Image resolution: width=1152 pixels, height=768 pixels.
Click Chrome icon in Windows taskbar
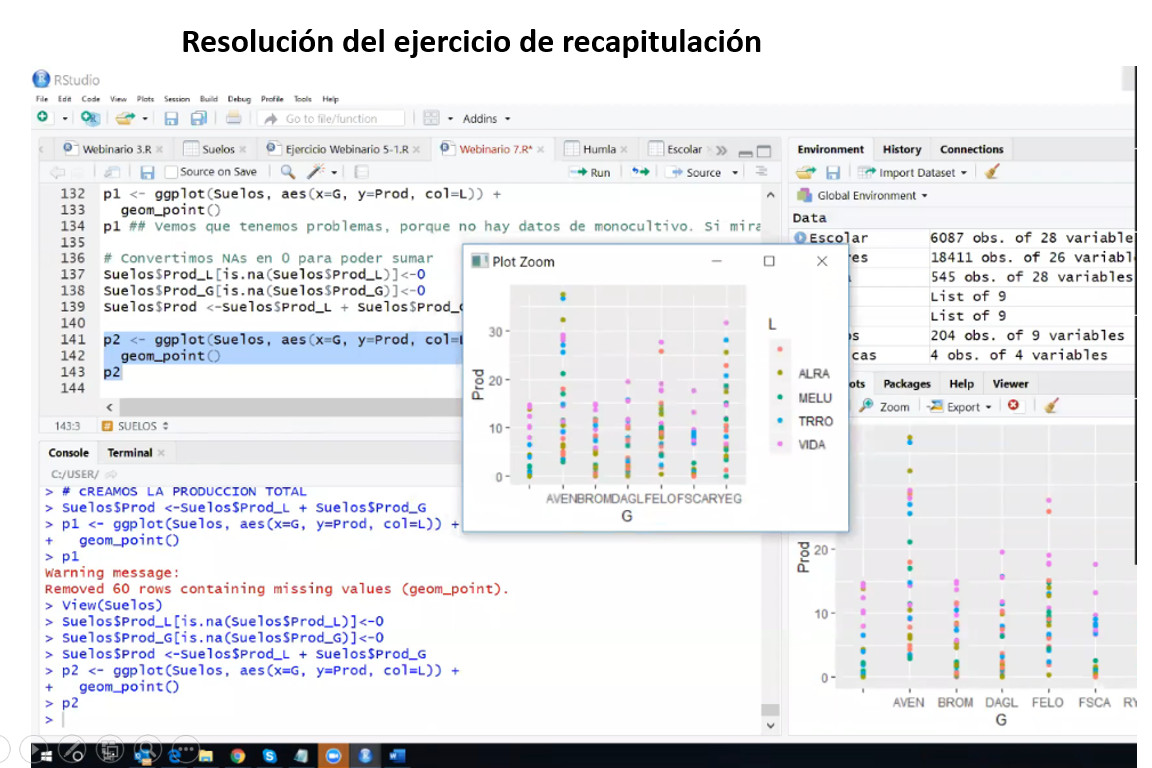238,756
